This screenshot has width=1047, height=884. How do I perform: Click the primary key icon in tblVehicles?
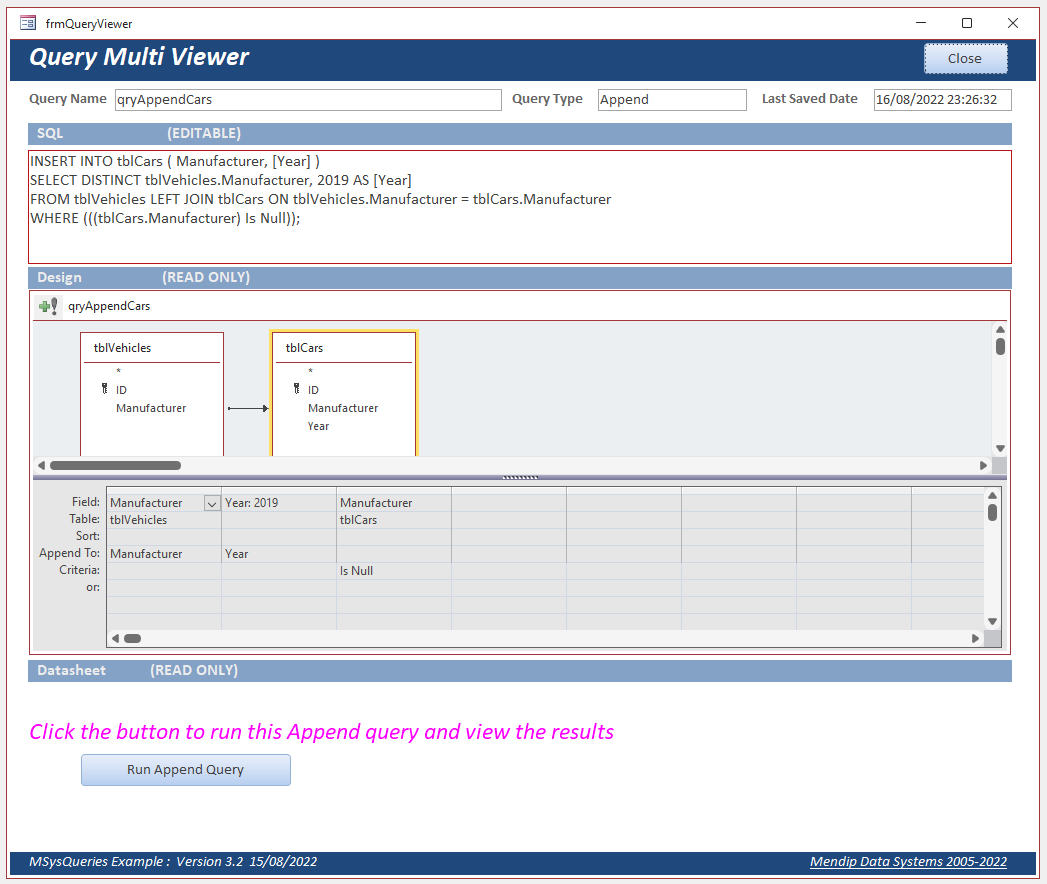[104, 390]
